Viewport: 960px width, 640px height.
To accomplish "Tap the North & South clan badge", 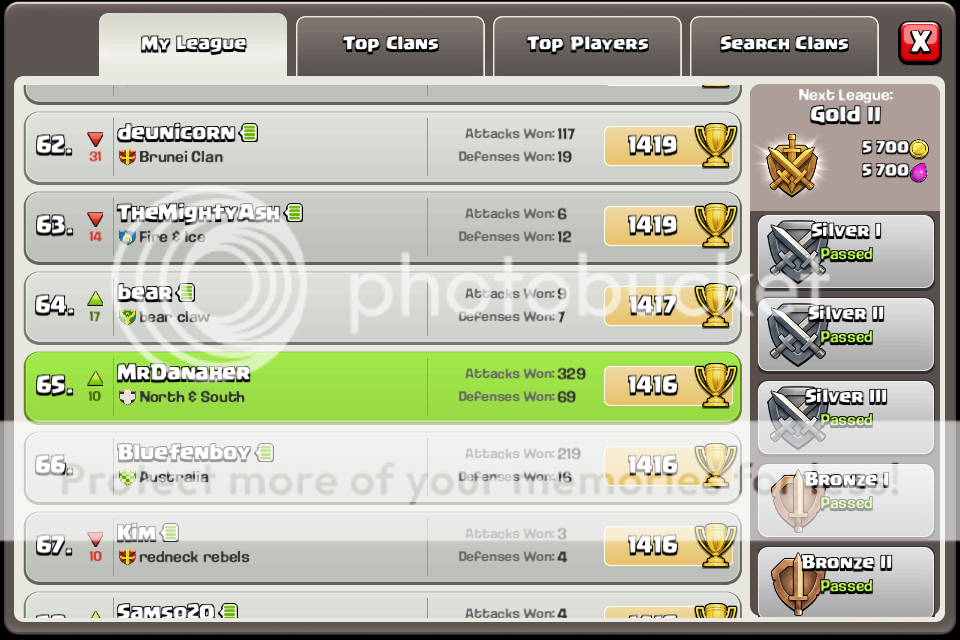I will pos(127,397).
